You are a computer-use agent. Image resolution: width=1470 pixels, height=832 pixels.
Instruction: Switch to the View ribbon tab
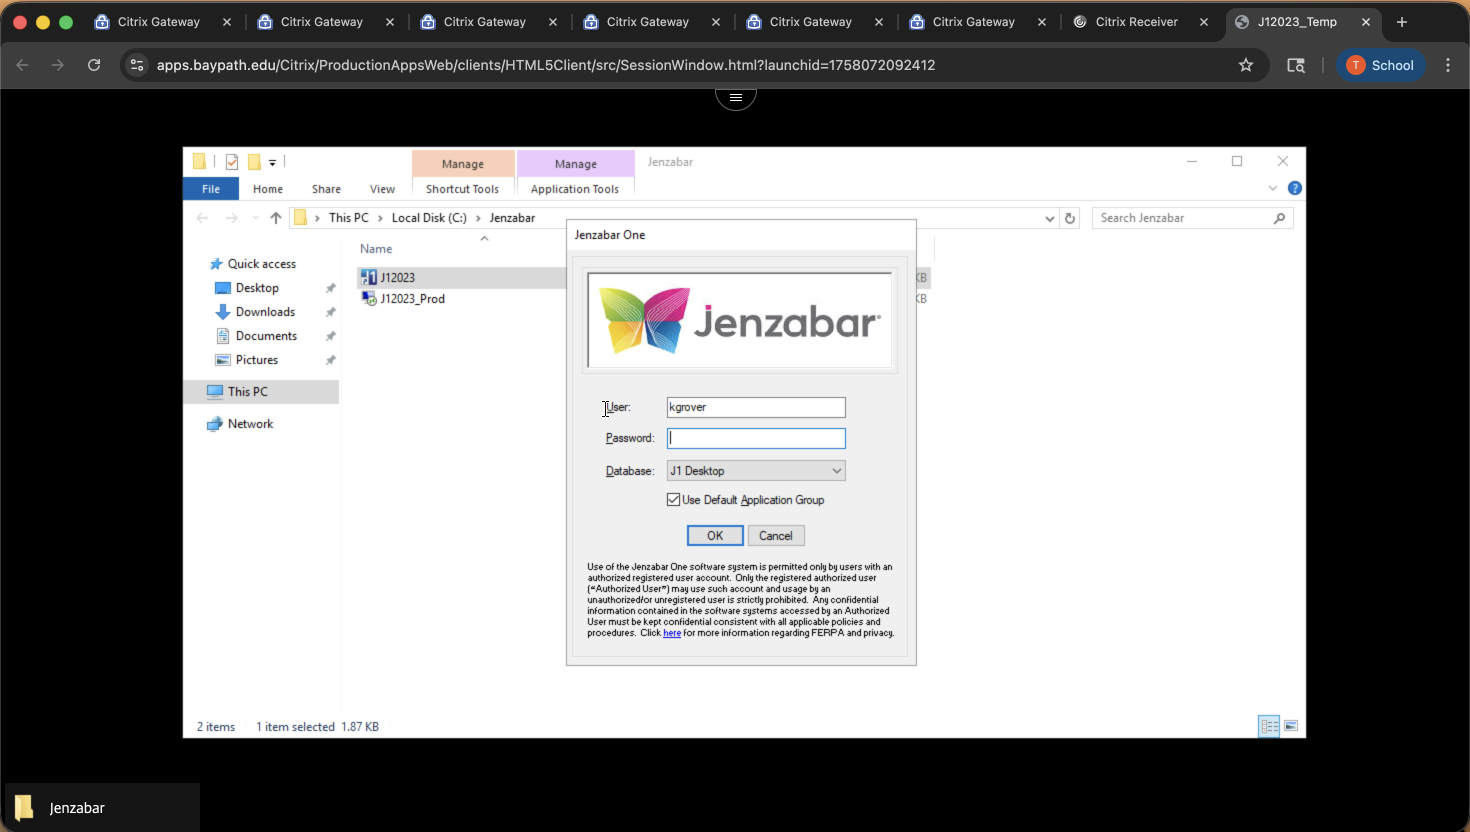point(382,189)
